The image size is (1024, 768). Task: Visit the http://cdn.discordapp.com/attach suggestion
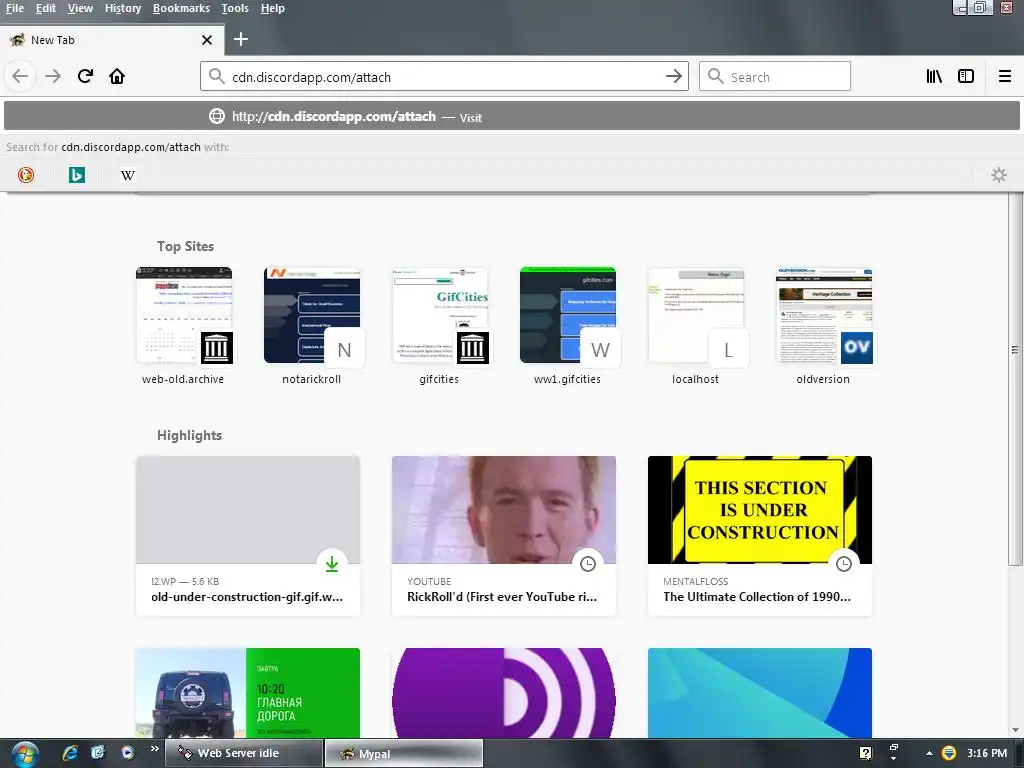(512, 116)
